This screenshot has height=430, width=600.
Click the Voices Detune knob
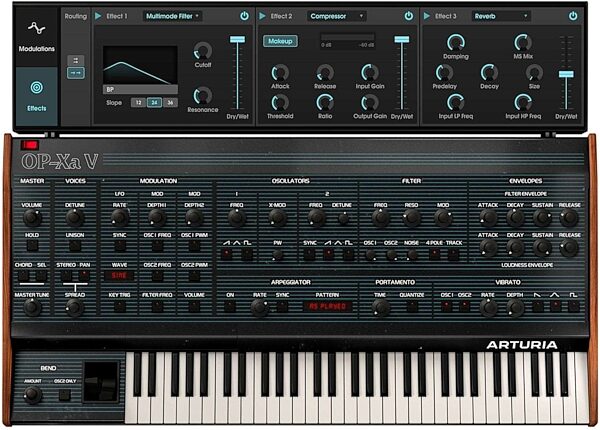coord(75,217)
